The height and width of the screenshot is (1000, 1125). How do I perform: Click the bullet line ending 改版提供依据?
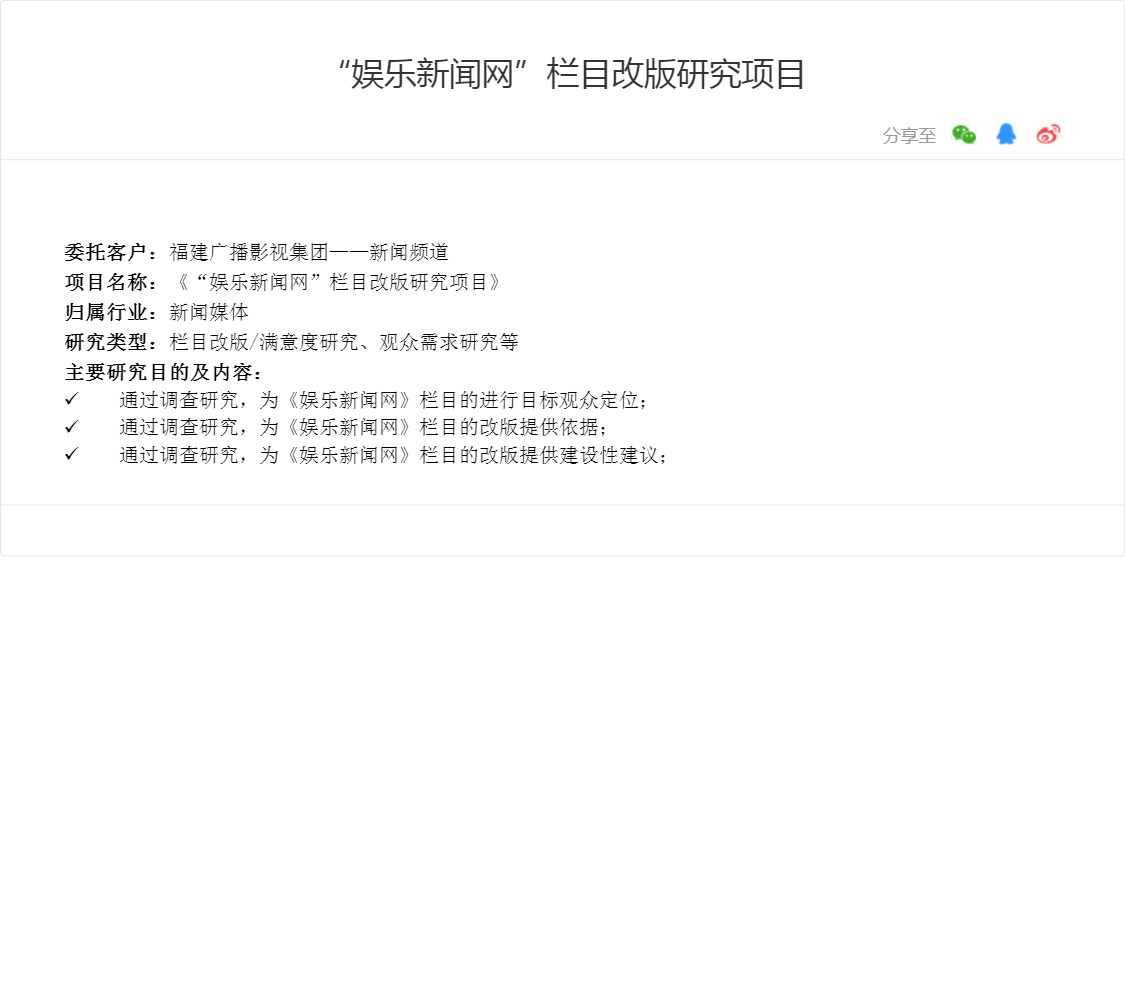[x=362, y=427]
